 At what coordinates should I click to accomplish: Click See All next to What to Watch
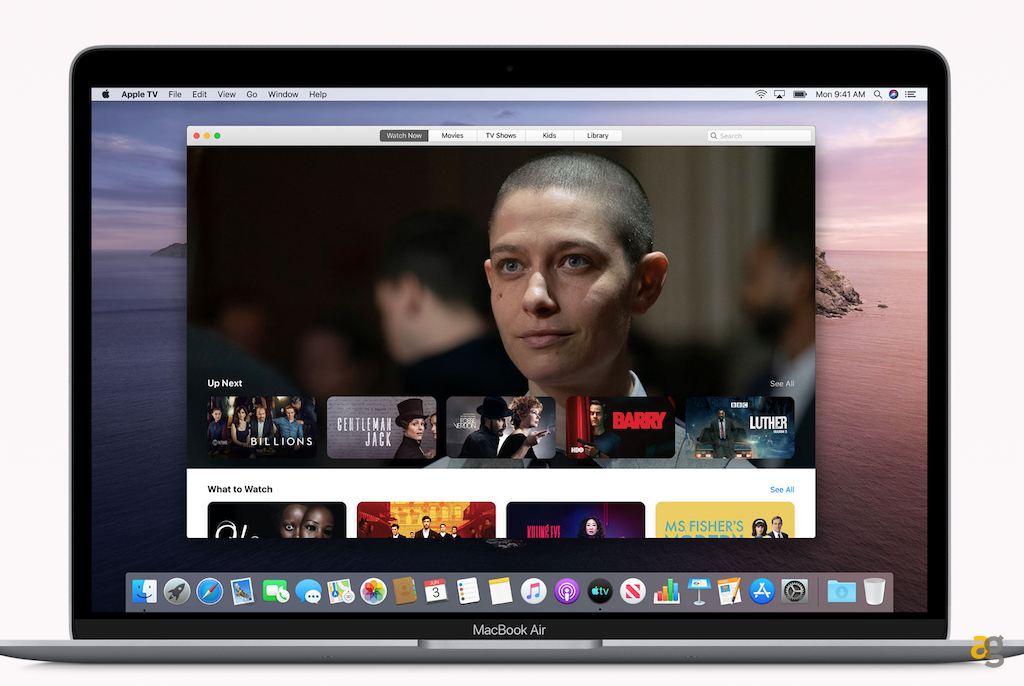[782, 489]
